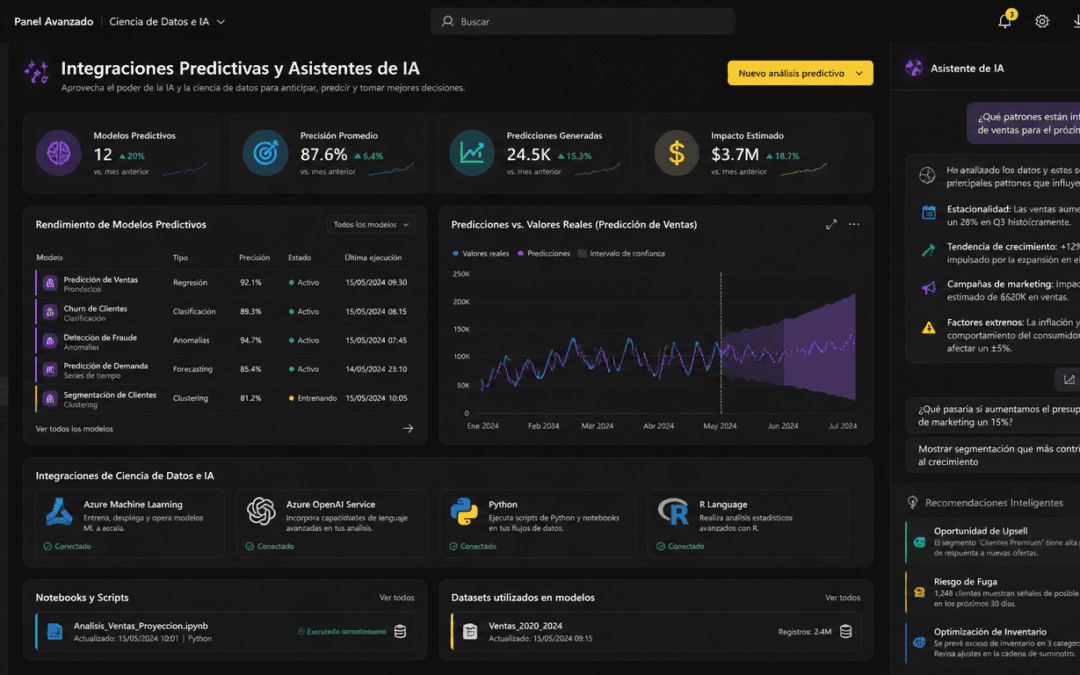Screen dimensions: 1080x675
Task: Click chart icon button below assistant reply
Action: (1068, 380)
